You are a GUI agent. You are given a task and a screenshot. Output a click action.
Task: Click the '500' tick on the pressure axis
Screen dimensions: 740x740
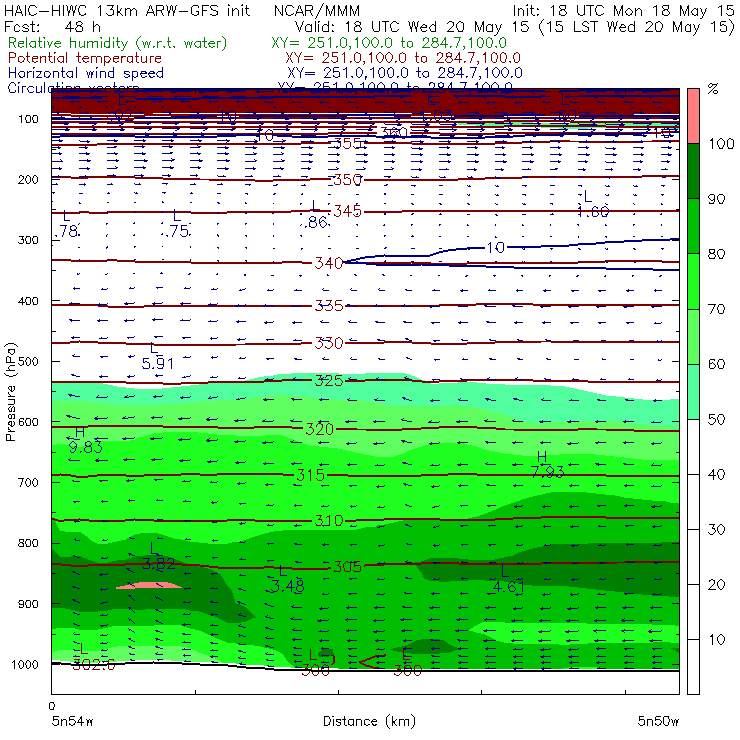pyautogui.click(x=28, y=361)
